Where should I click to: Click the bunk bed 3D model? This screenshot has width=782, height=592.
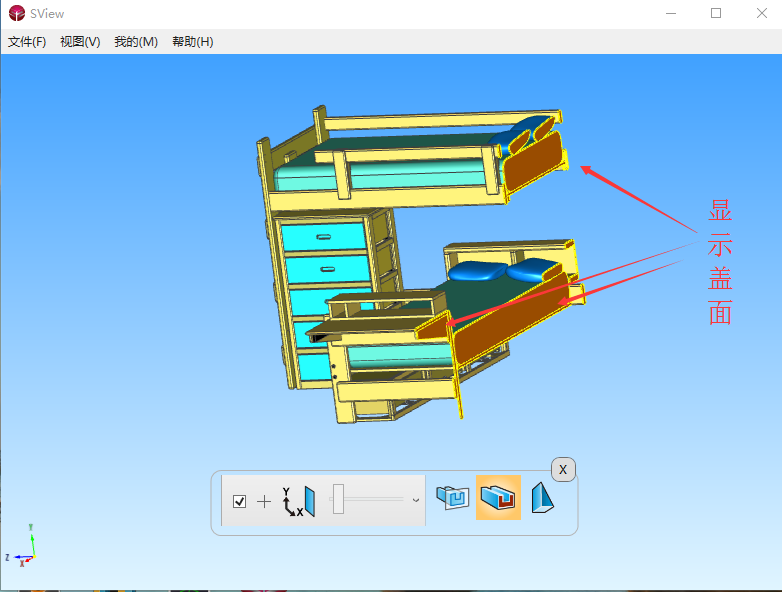pyautogui.click(x=419, y=263)
